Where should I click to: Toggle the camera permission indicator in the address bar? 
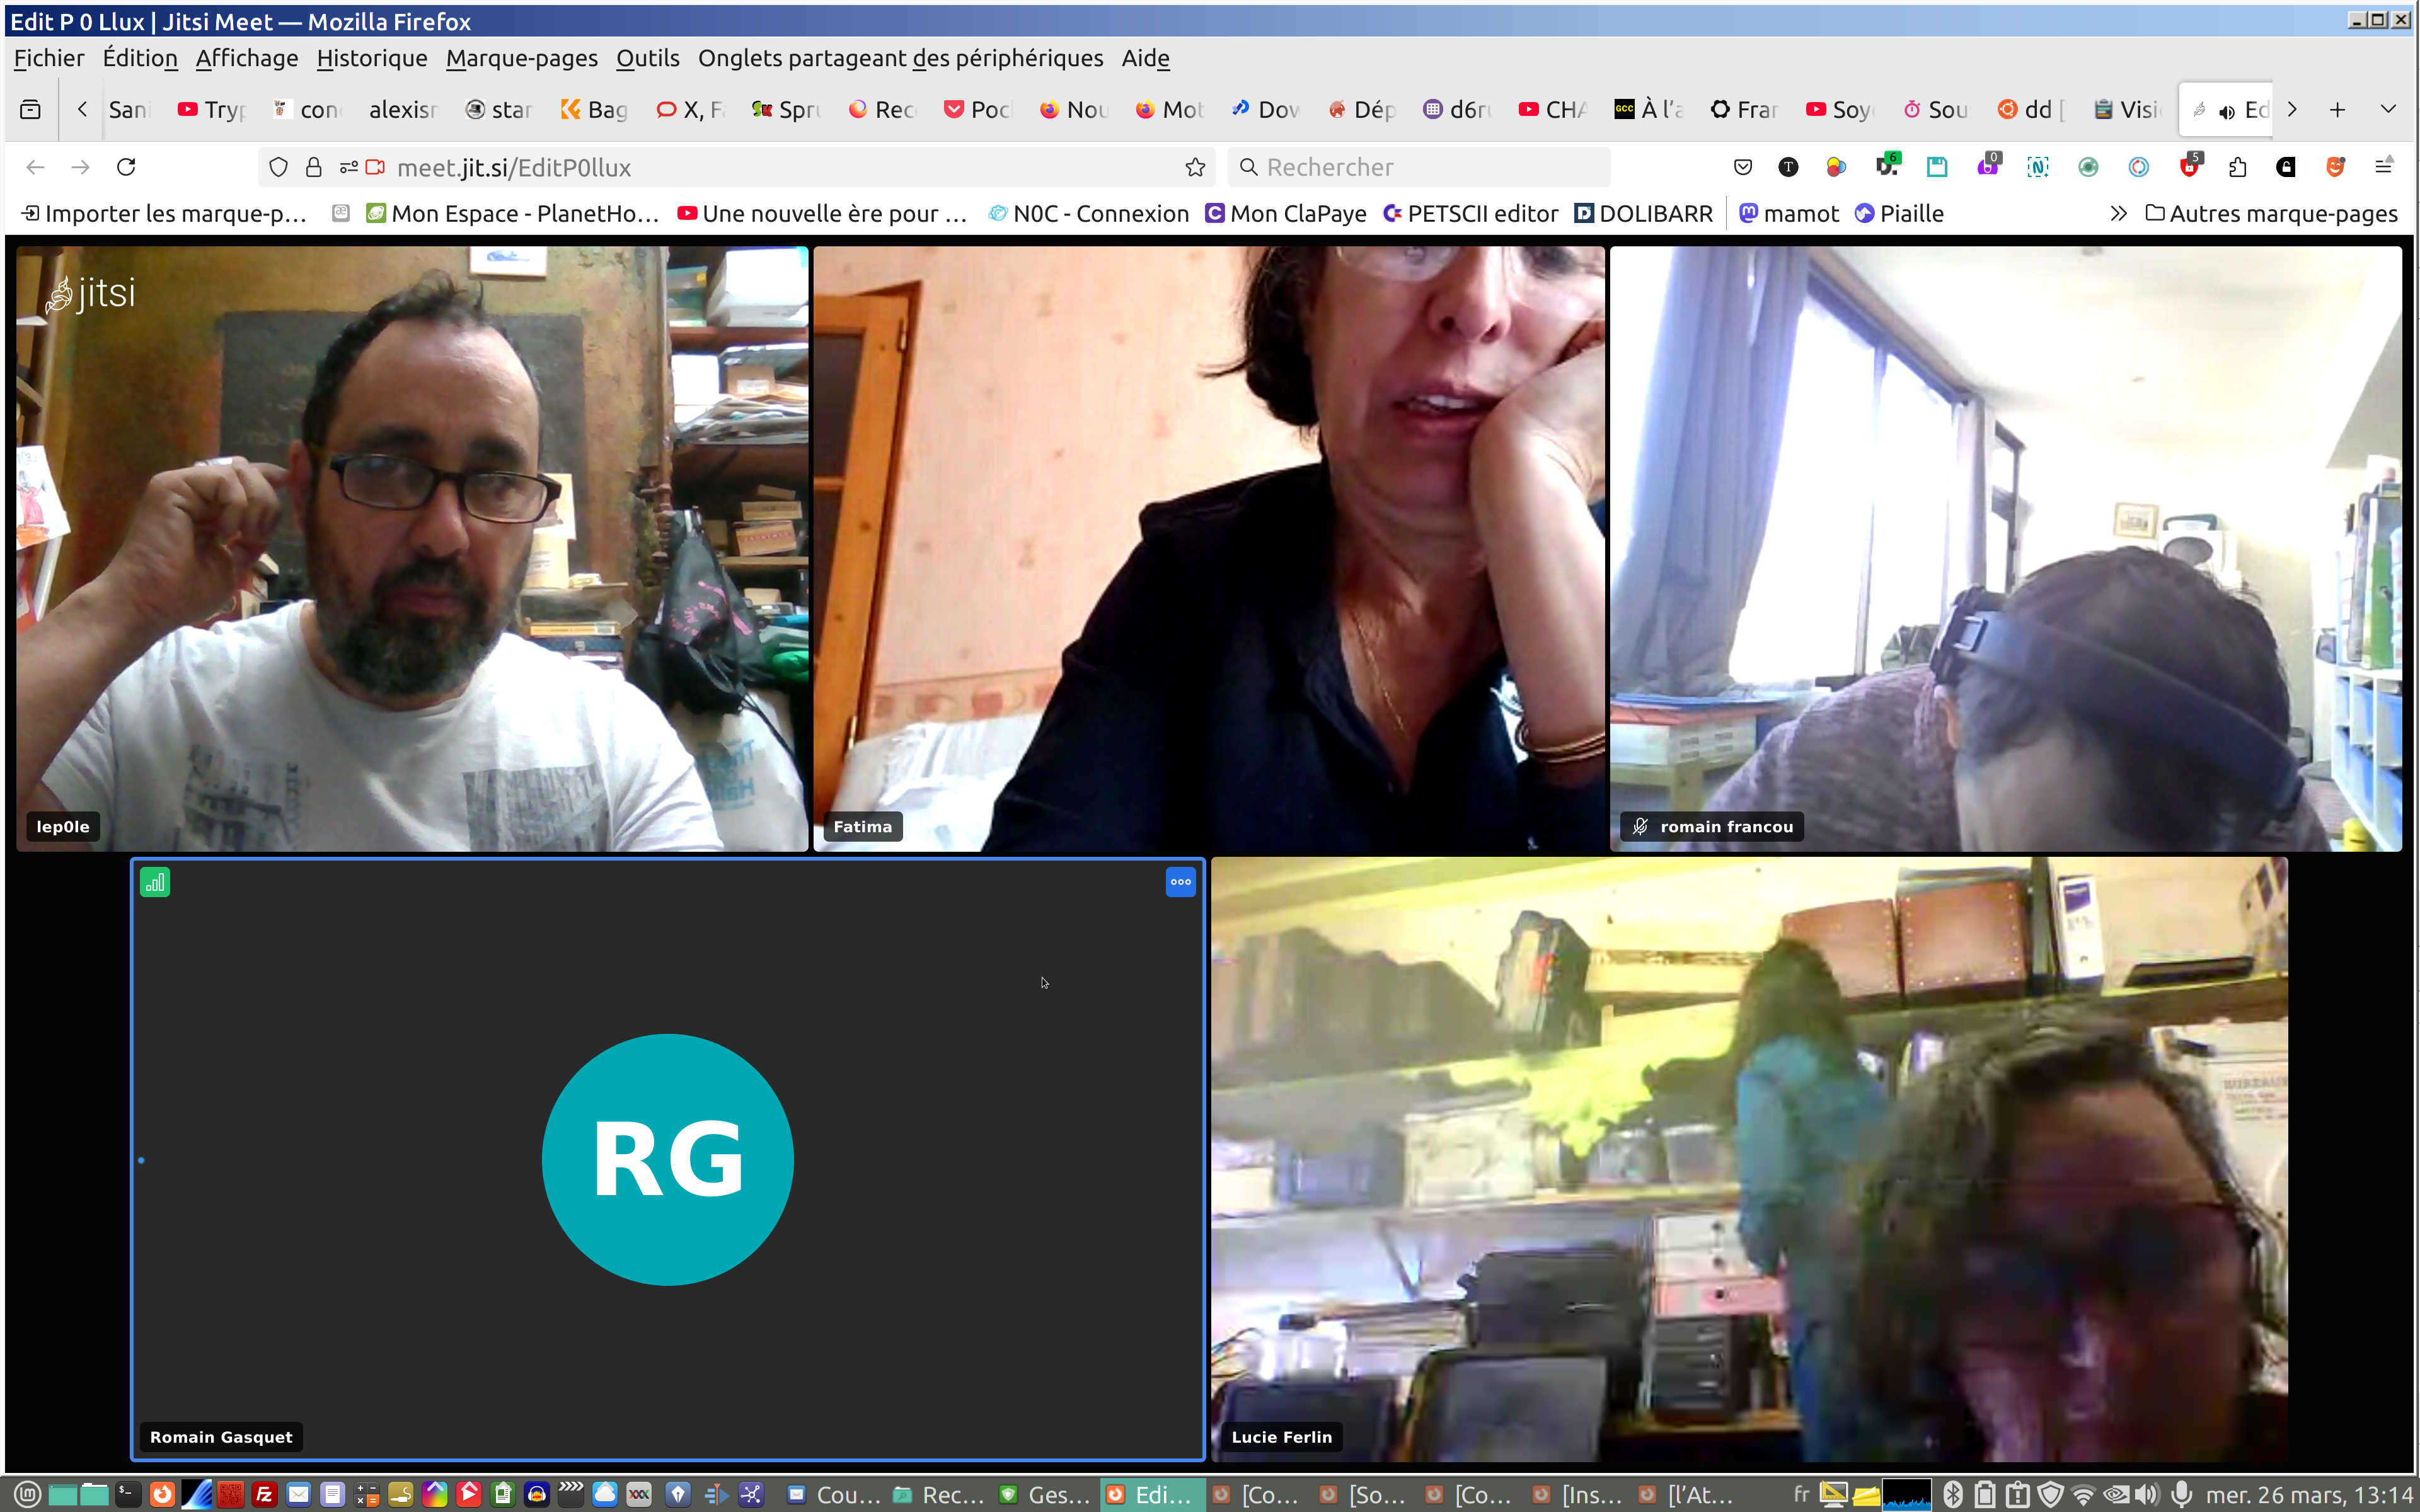point(375,167)
